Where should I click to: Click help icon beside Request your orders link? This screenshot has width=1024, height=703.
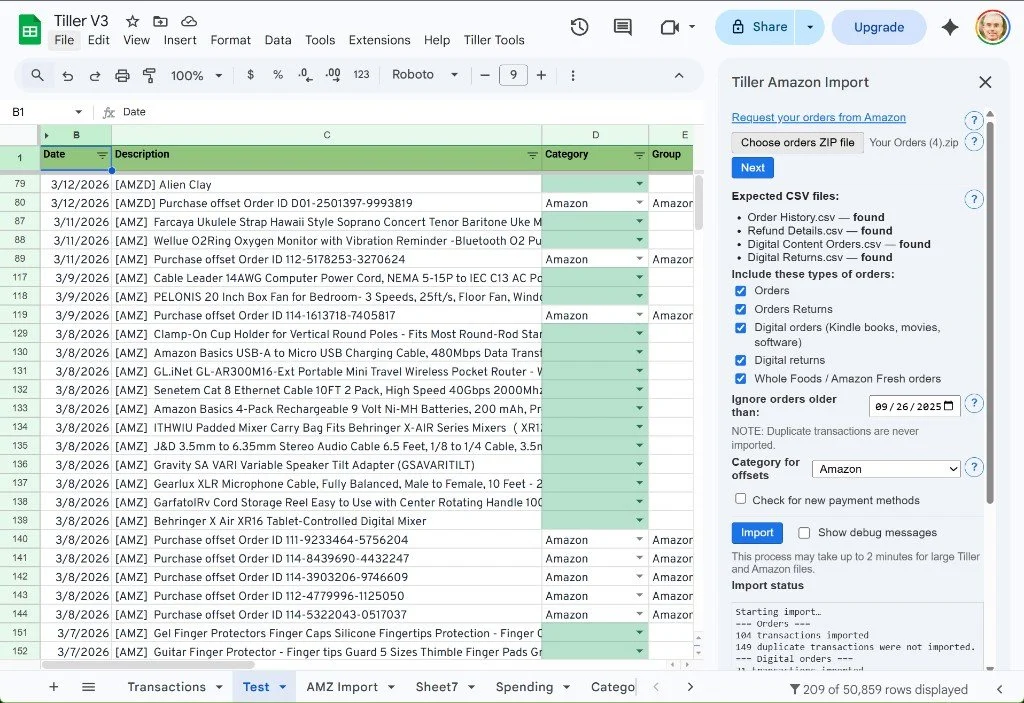click(974, 120)
